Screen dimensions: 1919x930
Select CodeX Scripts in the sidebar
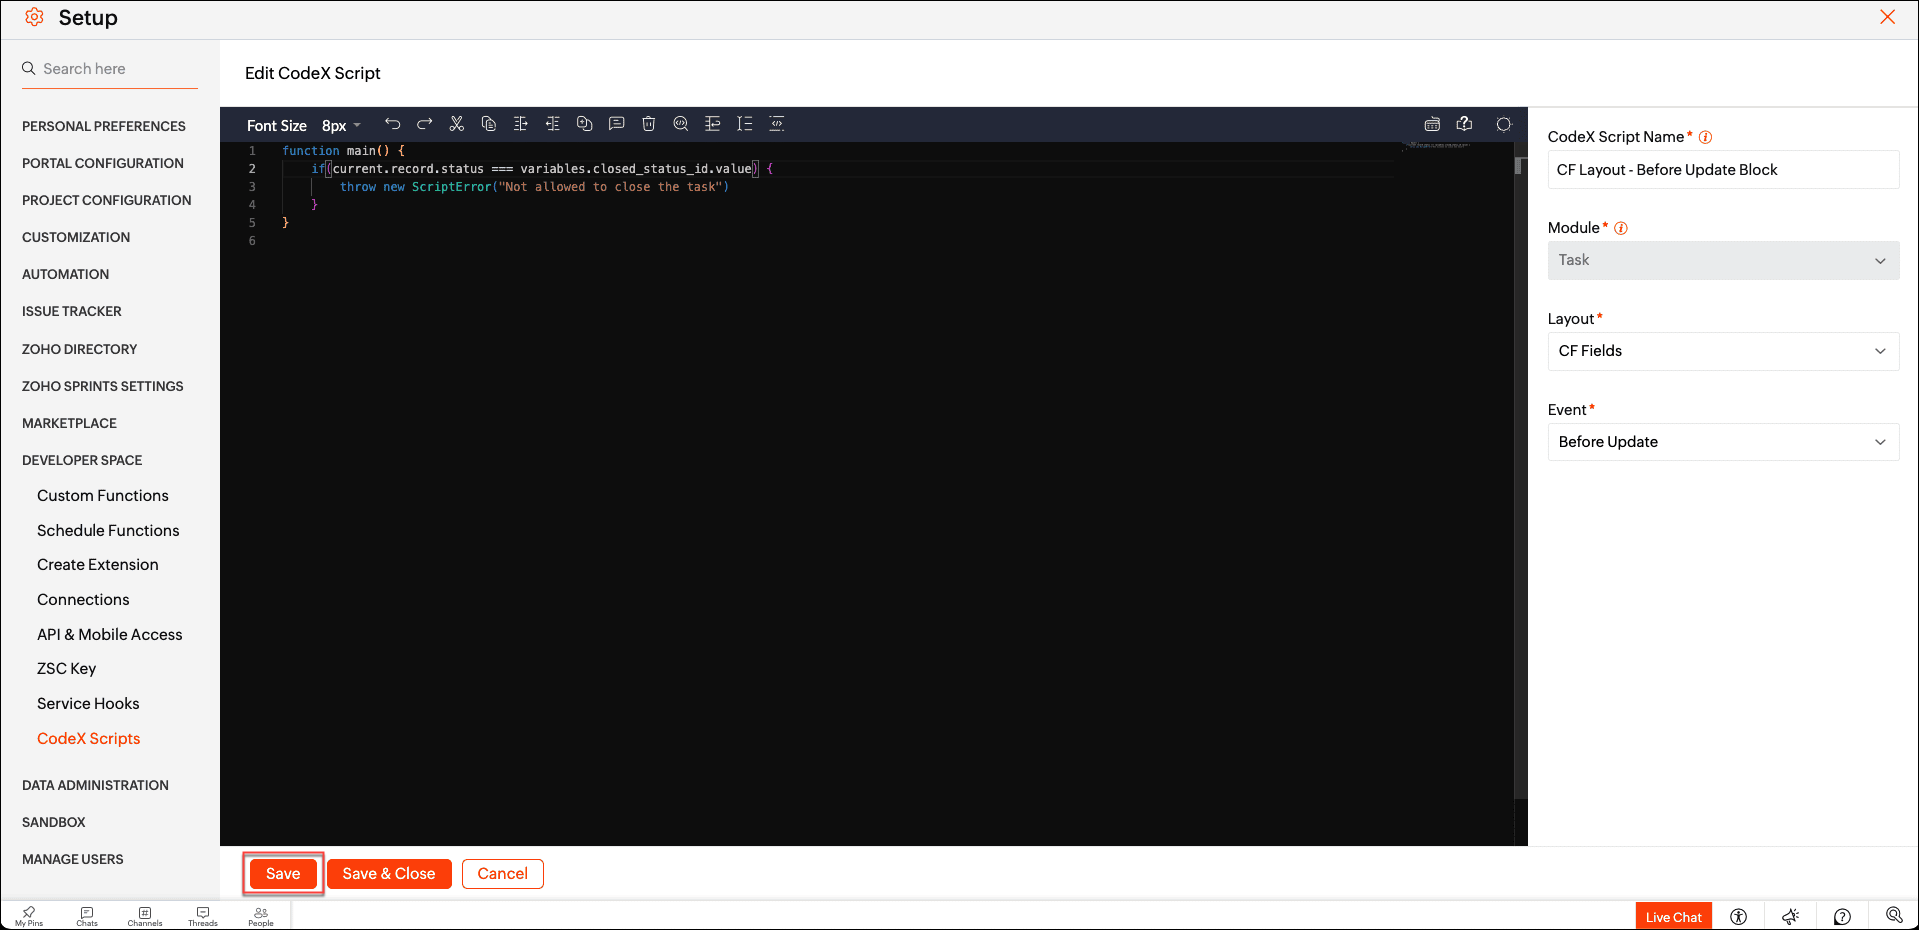click(x=89, y=739)
